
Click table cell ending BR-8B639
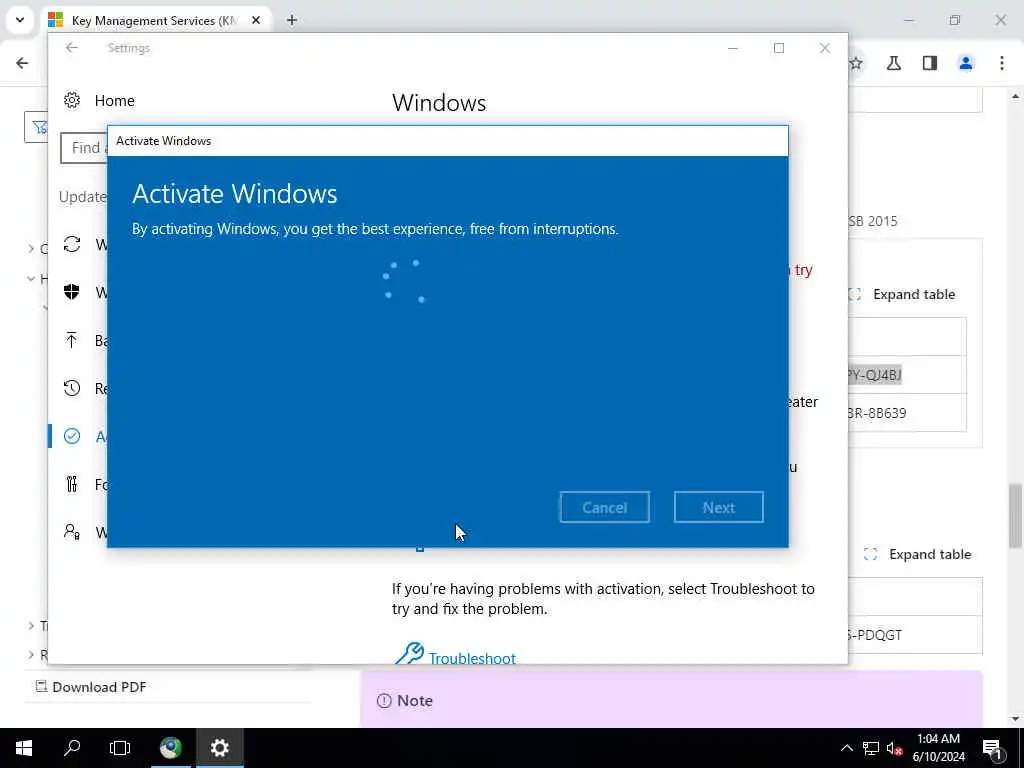[x=907, y=413]
